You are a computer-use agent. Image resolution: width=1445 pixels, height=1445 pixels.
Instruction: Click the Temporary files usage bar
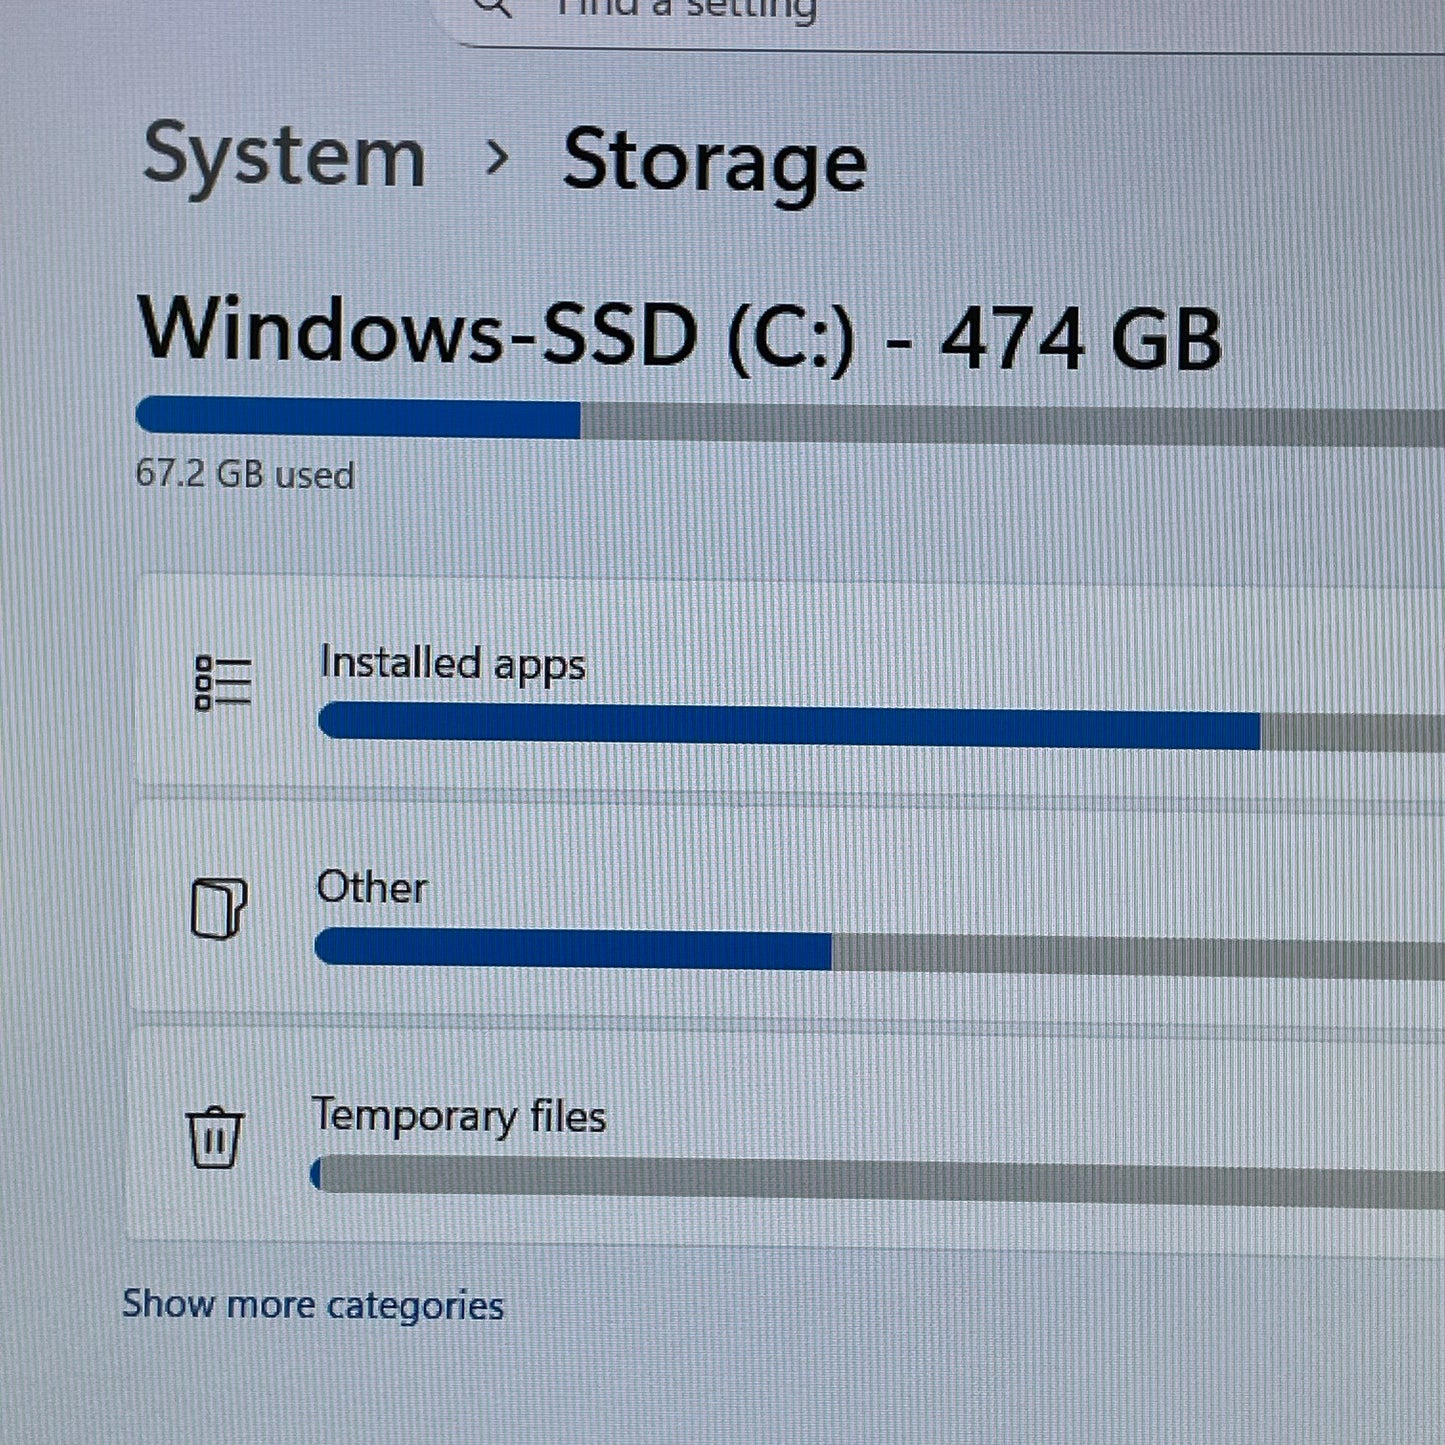(880, 1178)
